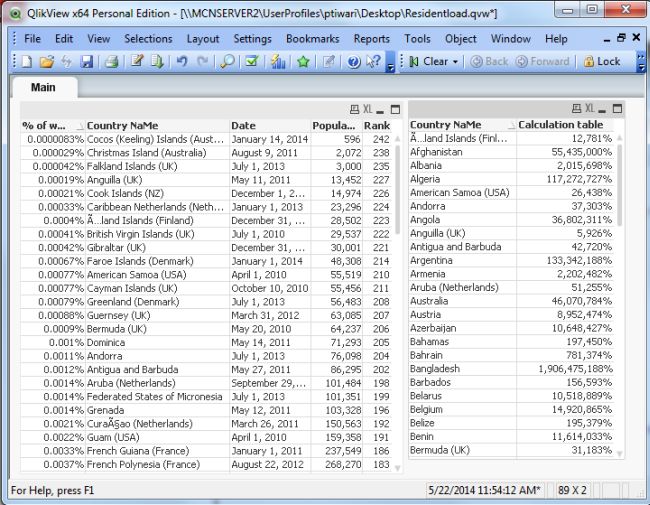
Task: Click sort indicator on % of w... column
Action: tap(80, 126)
